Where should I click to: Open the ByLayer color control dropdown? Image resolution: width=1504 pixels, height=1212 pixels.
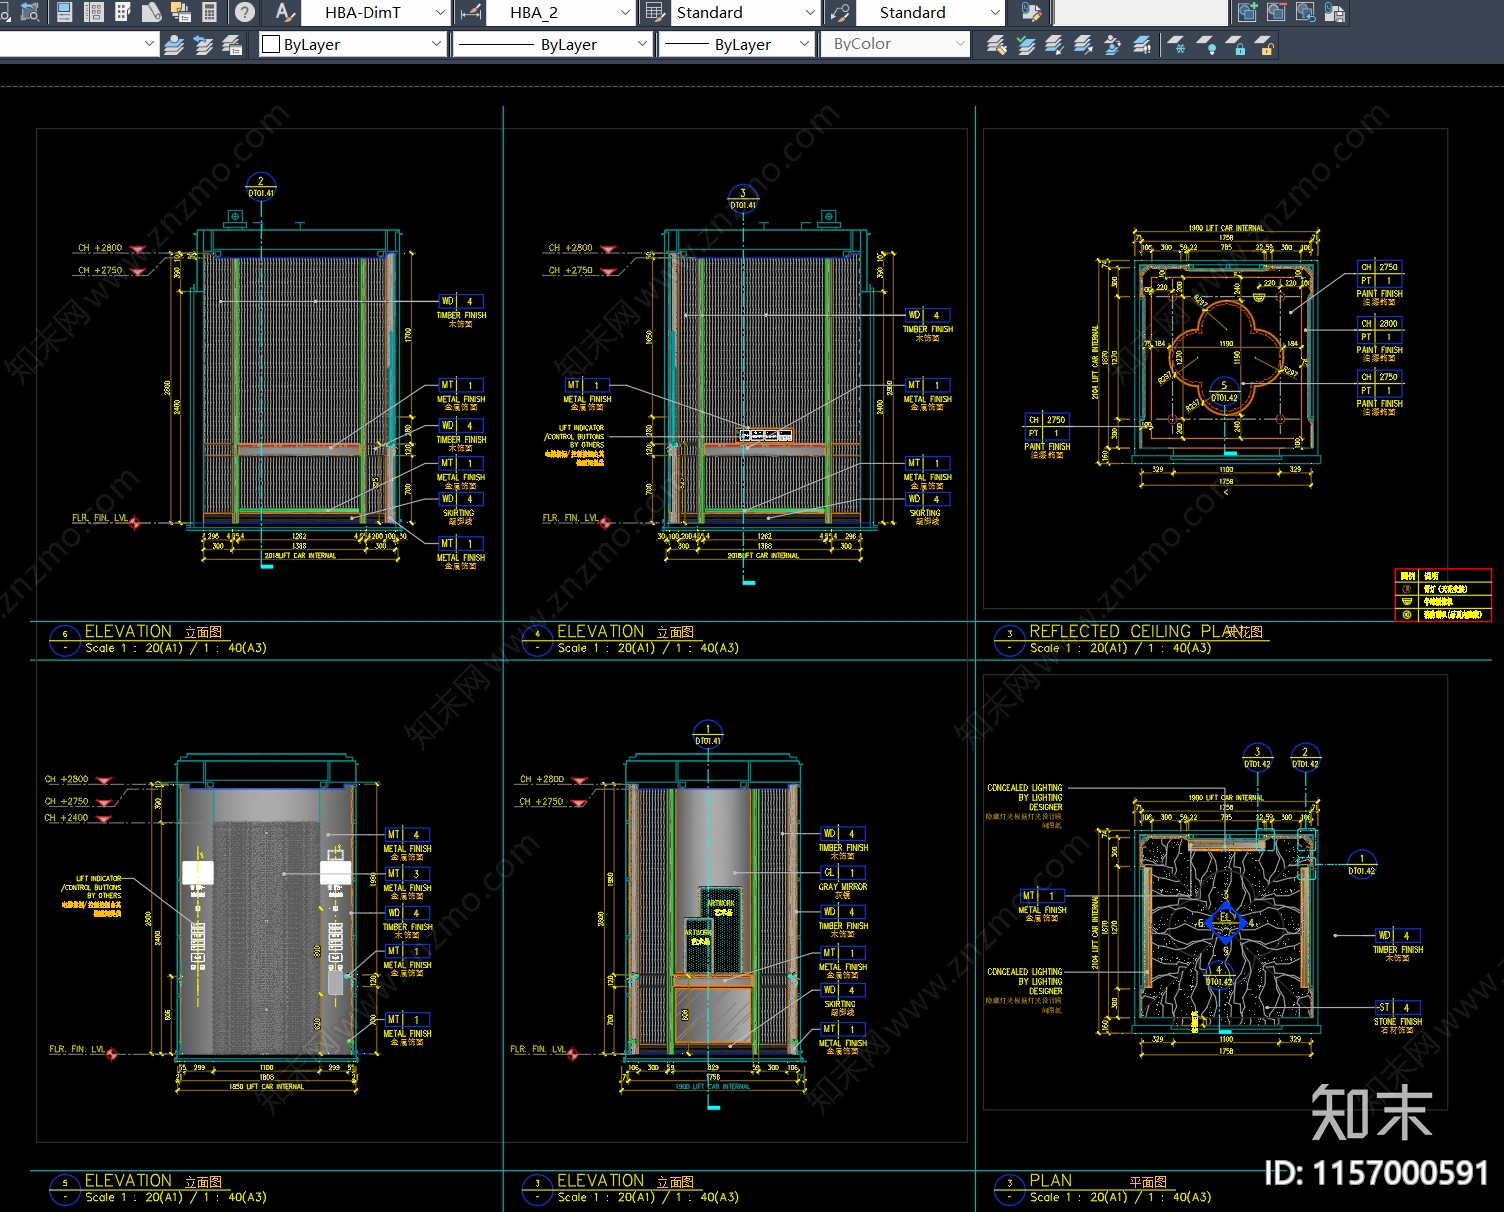click(x=436, y=44)
